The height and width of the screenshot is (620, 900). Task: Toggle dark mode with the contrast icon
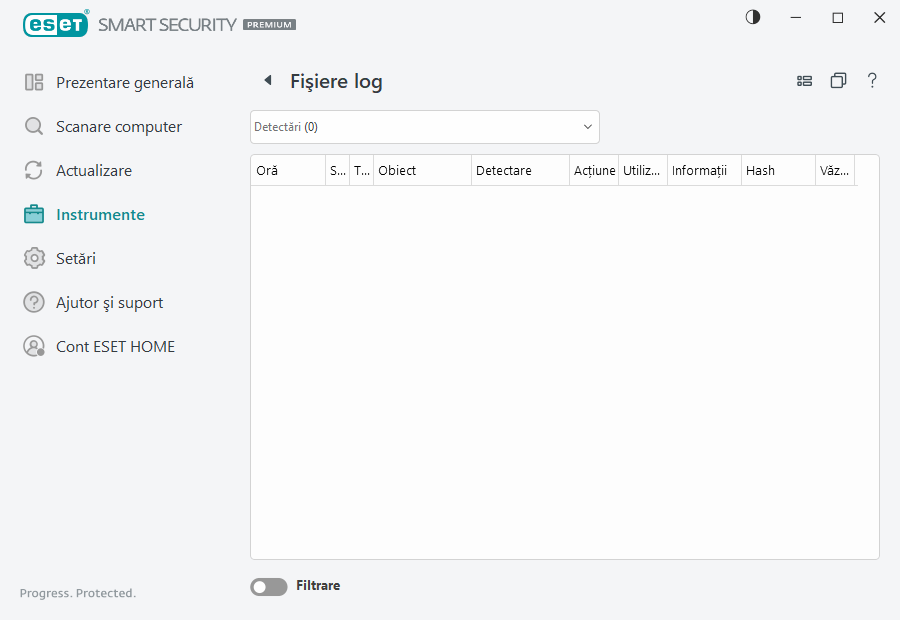tap(752, 17)
